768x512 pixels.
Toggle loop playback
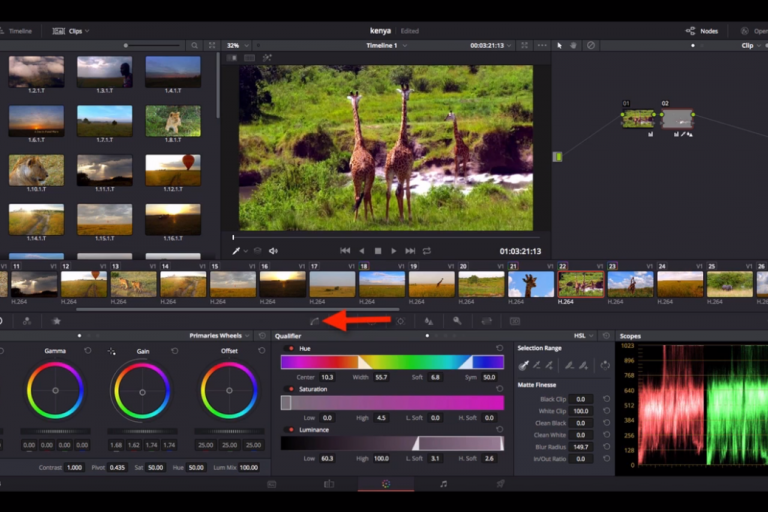tap(427, 251)
